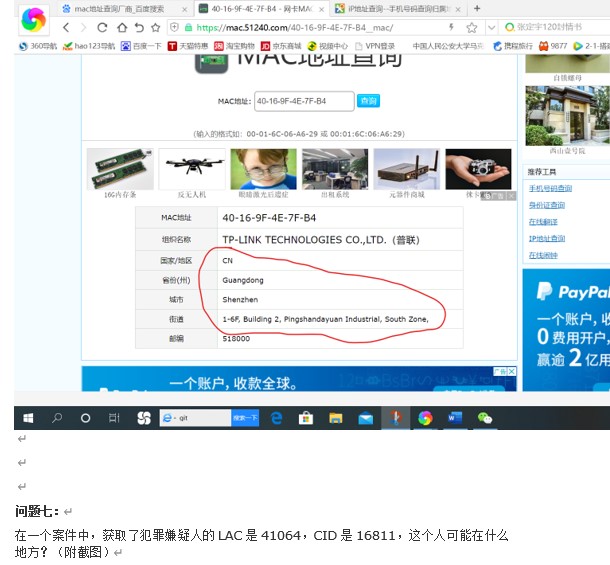Open Microsoft Store from the taskbar
Screen dimensions: 610x565
tap(306, 418)
